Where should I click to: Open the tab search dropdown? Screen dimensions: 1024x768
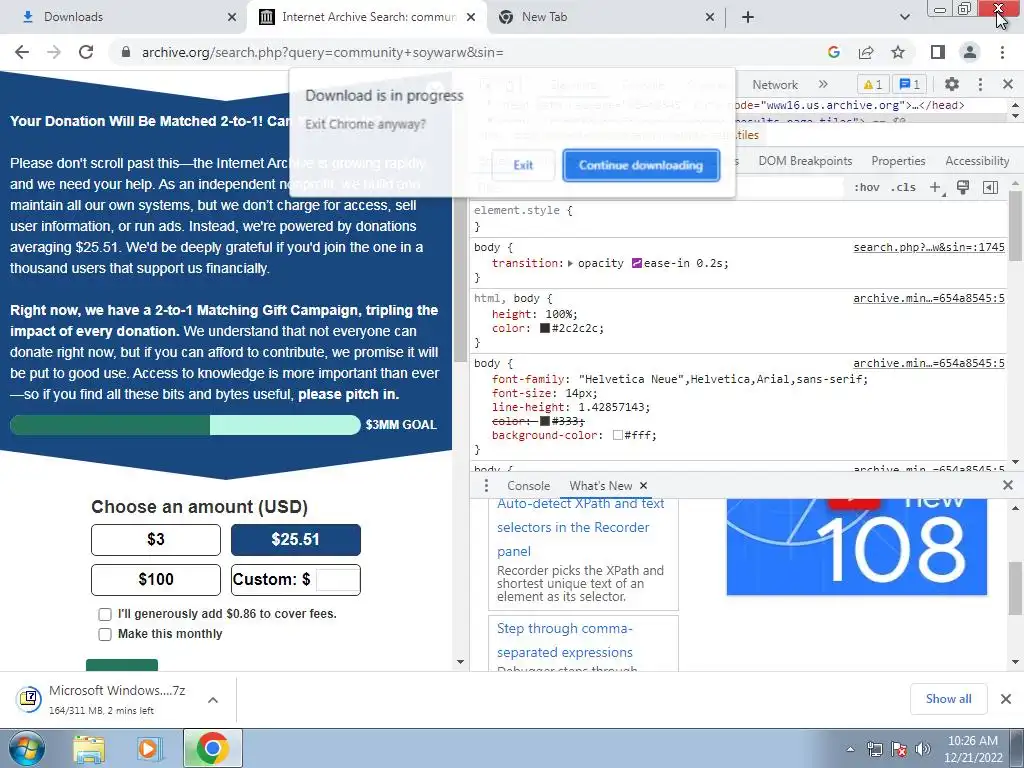click(904, 17)
